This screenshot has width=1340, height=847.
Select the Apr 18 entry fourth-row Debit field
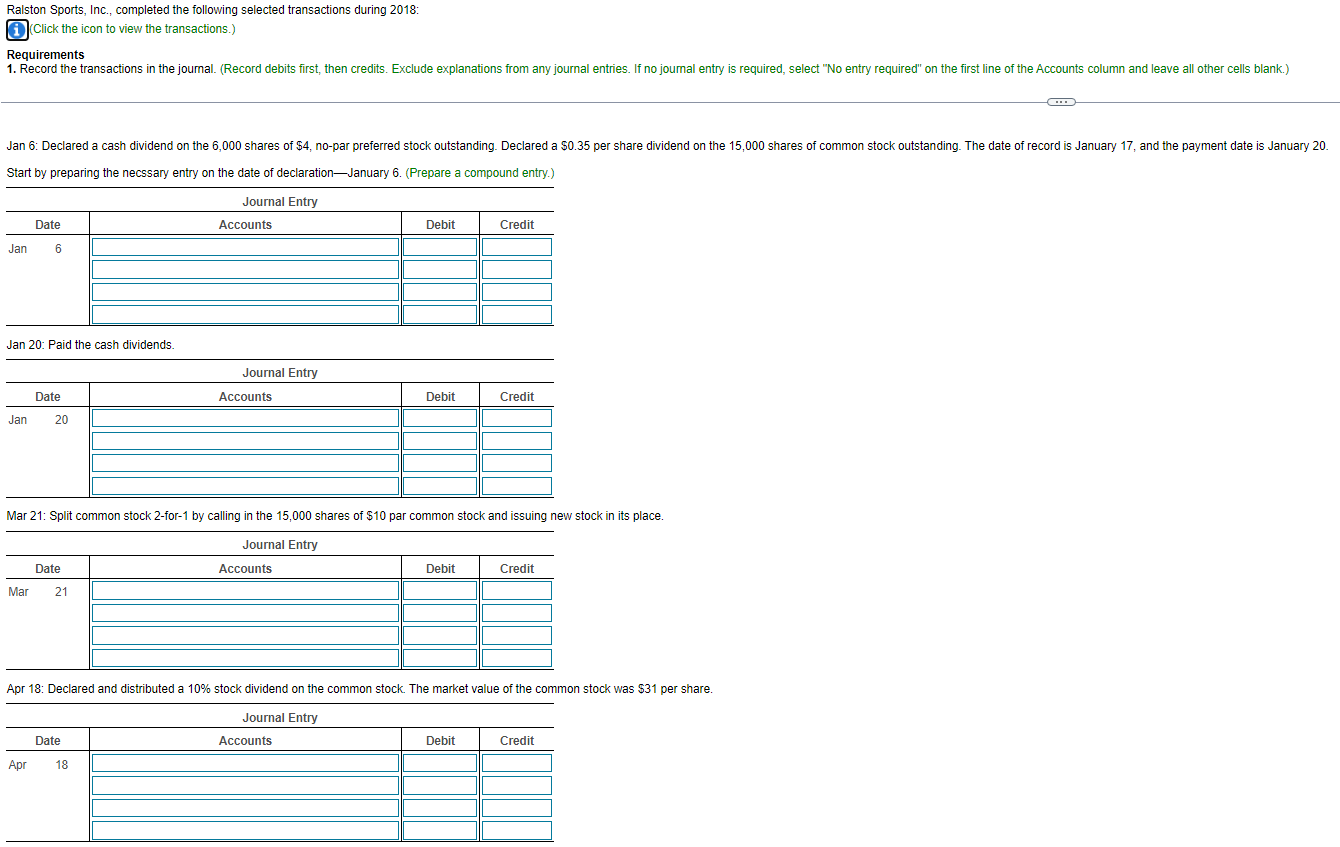(440, 830)
